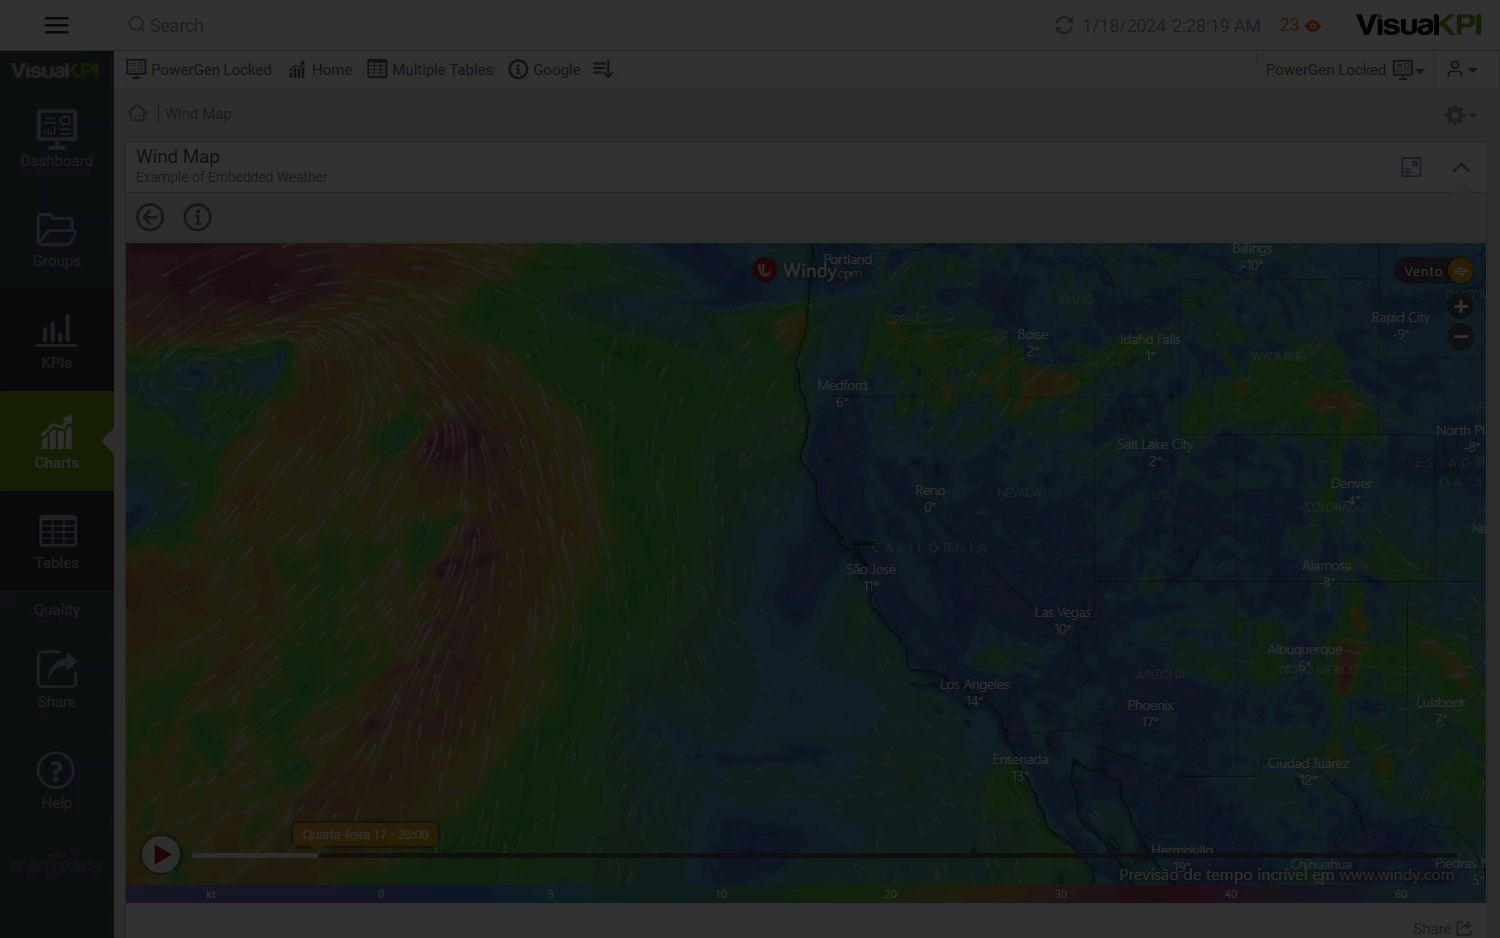Open the KPIs sidebar section
Image resolution: width=1500 pixels, height=938 pixels.
point(57,341)
